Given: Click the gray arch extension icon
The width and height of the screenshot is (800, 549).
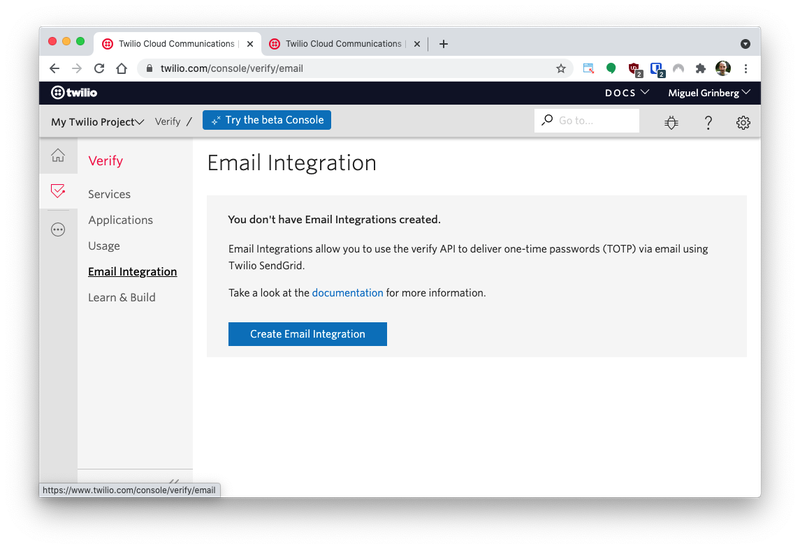Looking at the screenshot, I should (678, 68).
